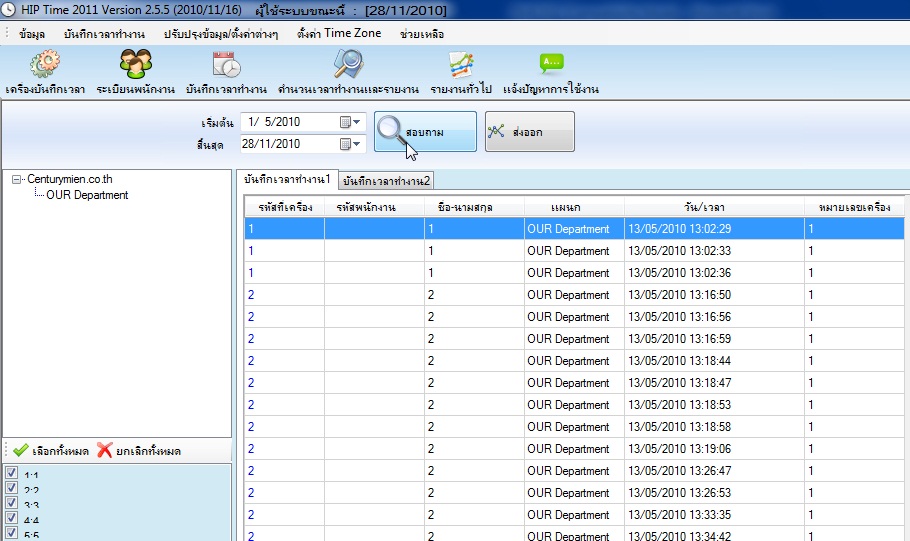Click green check เลือกทั้งหมด select all

pos(21,451)
